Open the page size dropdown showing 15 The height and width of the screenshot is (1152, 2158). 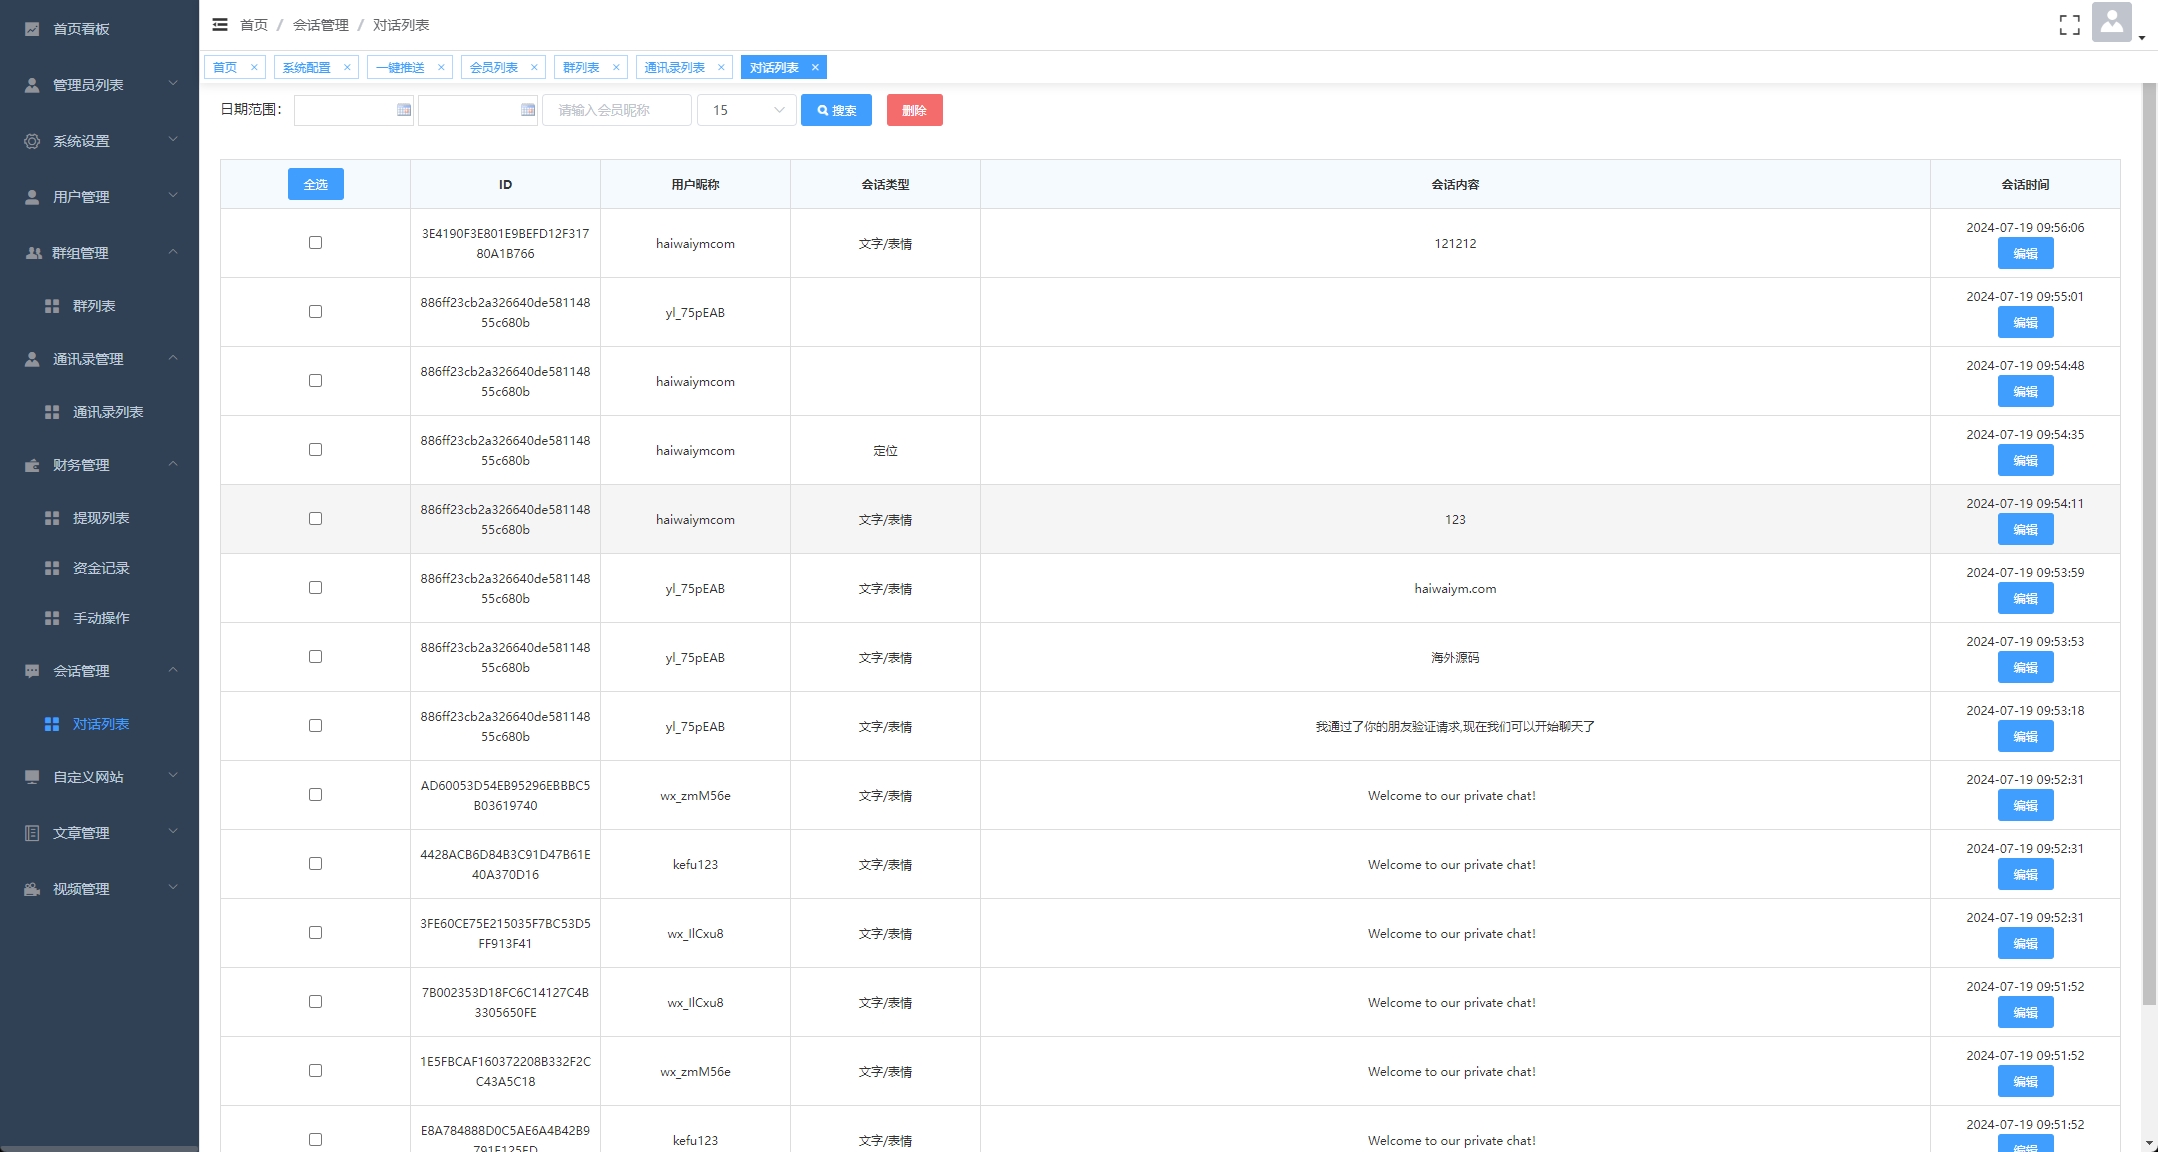pyautogui.click(x=746, y=110)
